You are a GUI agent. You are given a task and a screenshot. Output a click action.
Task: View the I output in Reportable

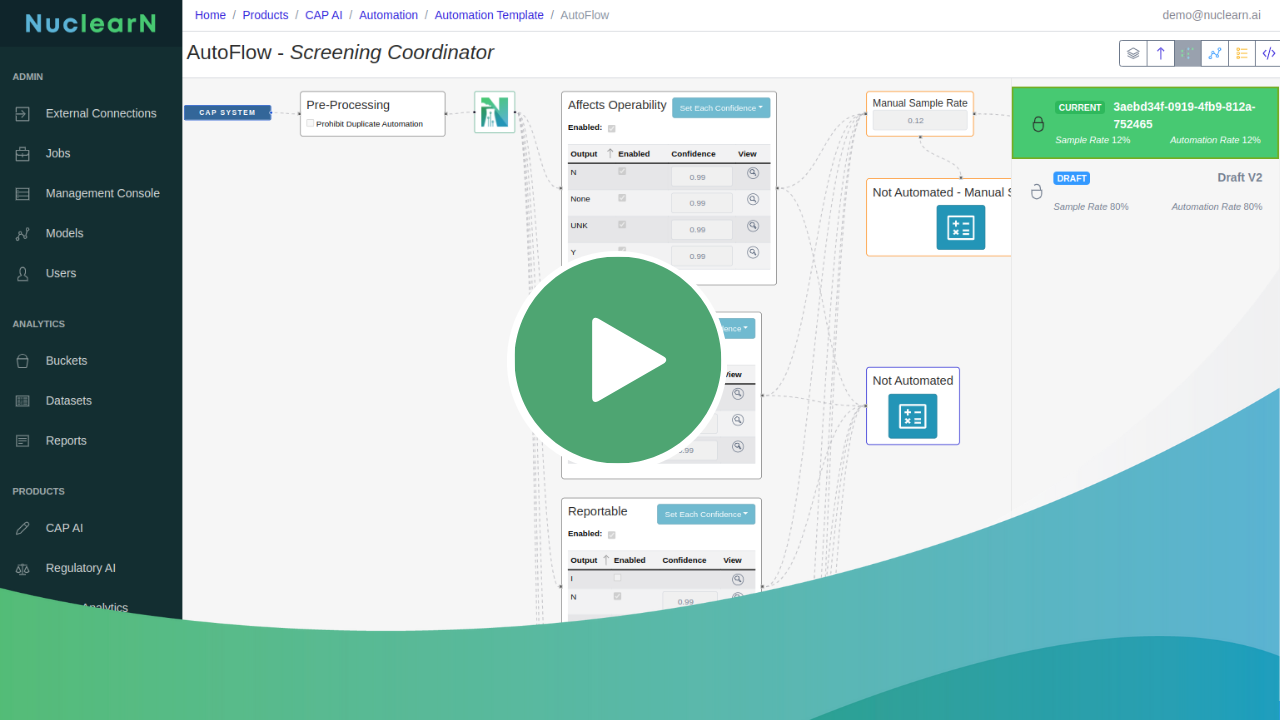coord(738,579)
